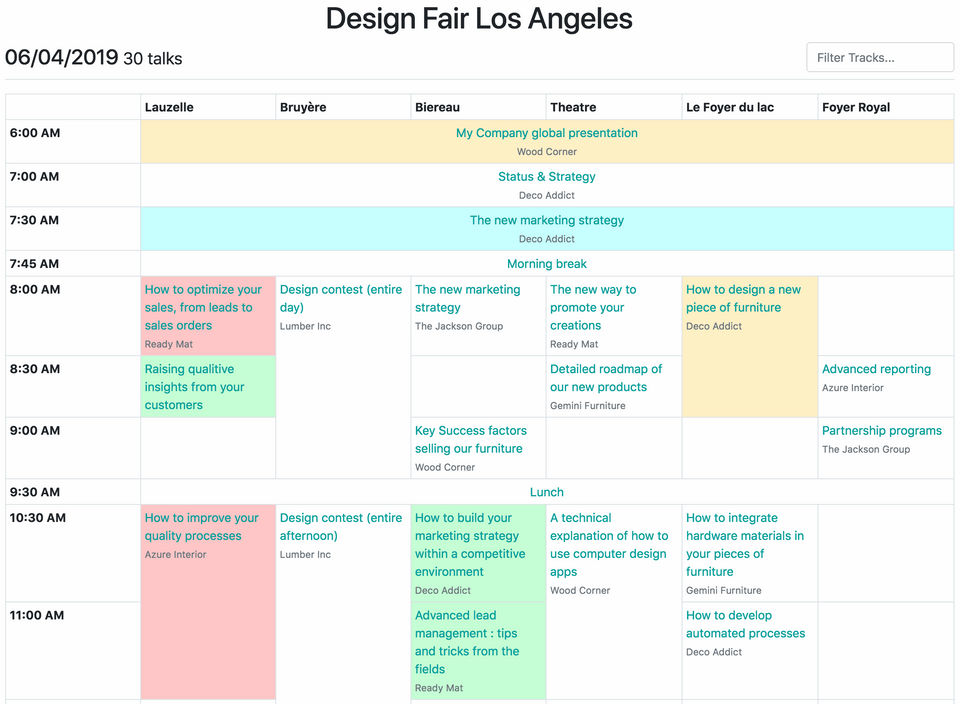Viewport: 960px width, 704px height.
Task: Open My Company global presentation talk
Action: coord(546,133)
